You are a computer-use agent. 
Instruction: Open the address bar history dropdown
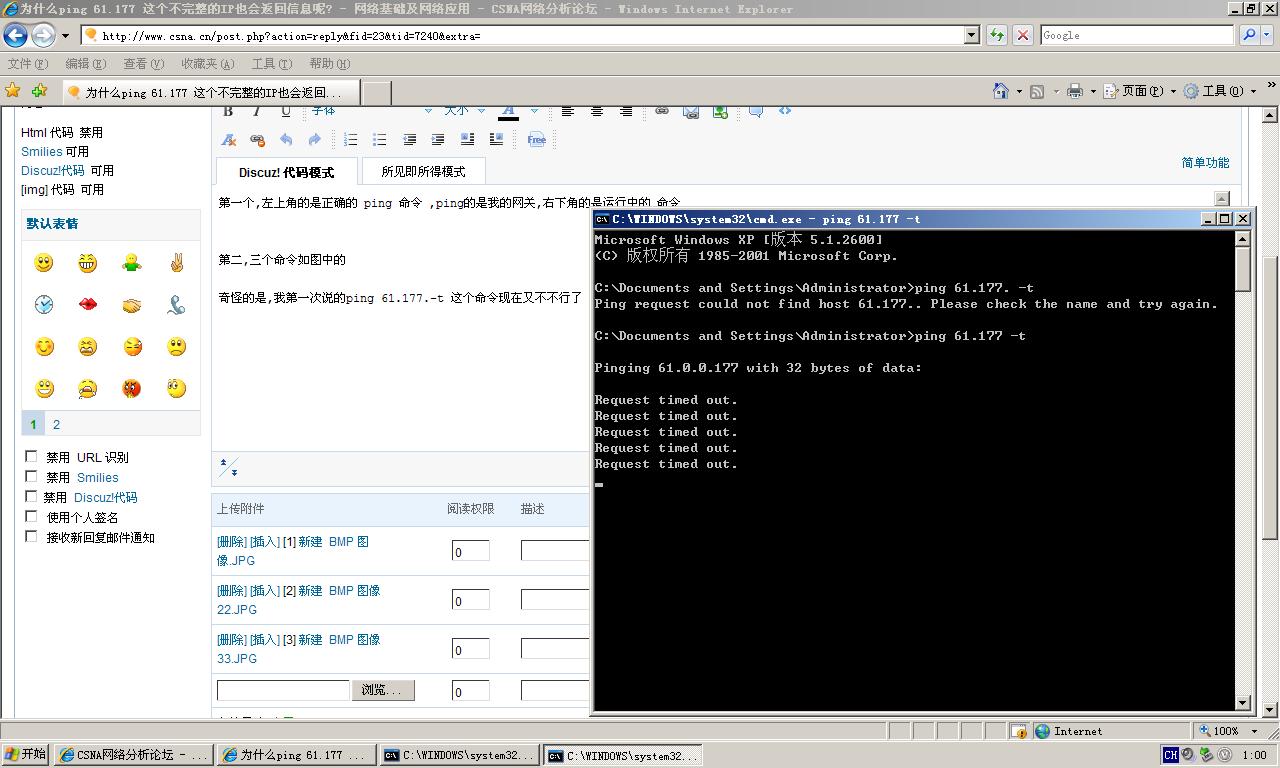click(971, 34)
